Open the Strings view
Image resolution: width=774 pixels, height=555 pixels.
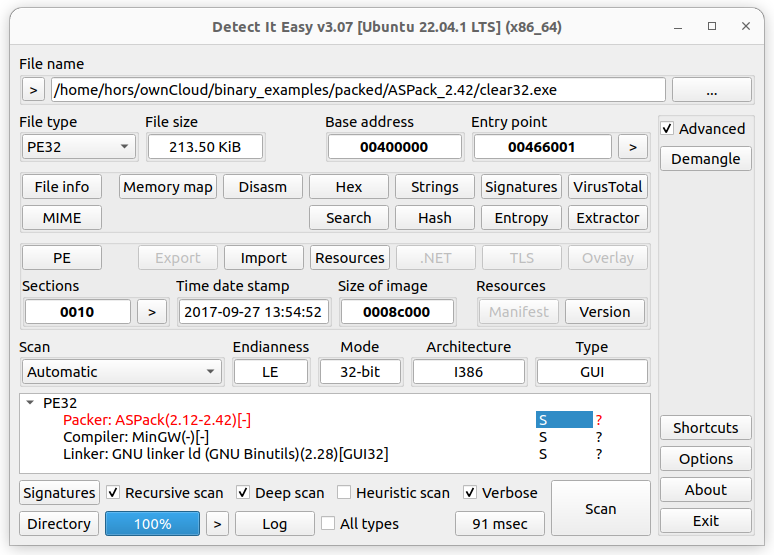click(x=434, y=187)
